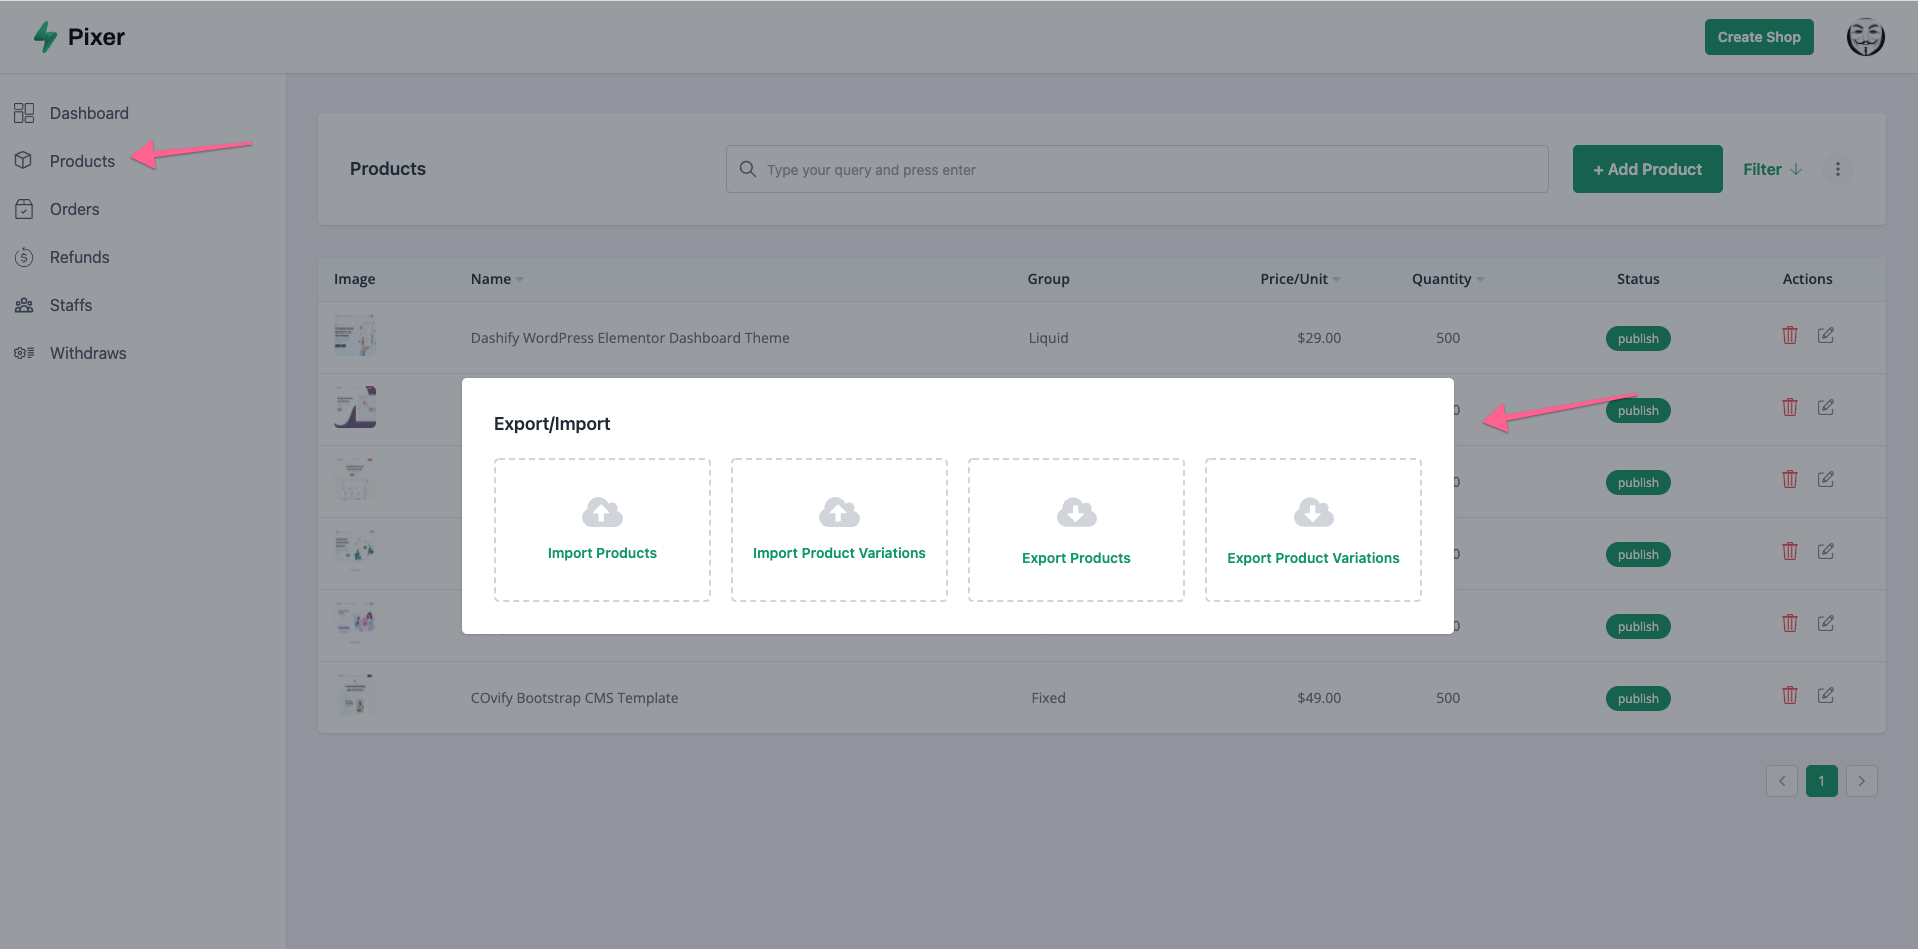Click the Refunds dollar icon
The width and height of the screenshot is (1918, 949).
pyautogui.click(x=24, y=257)
